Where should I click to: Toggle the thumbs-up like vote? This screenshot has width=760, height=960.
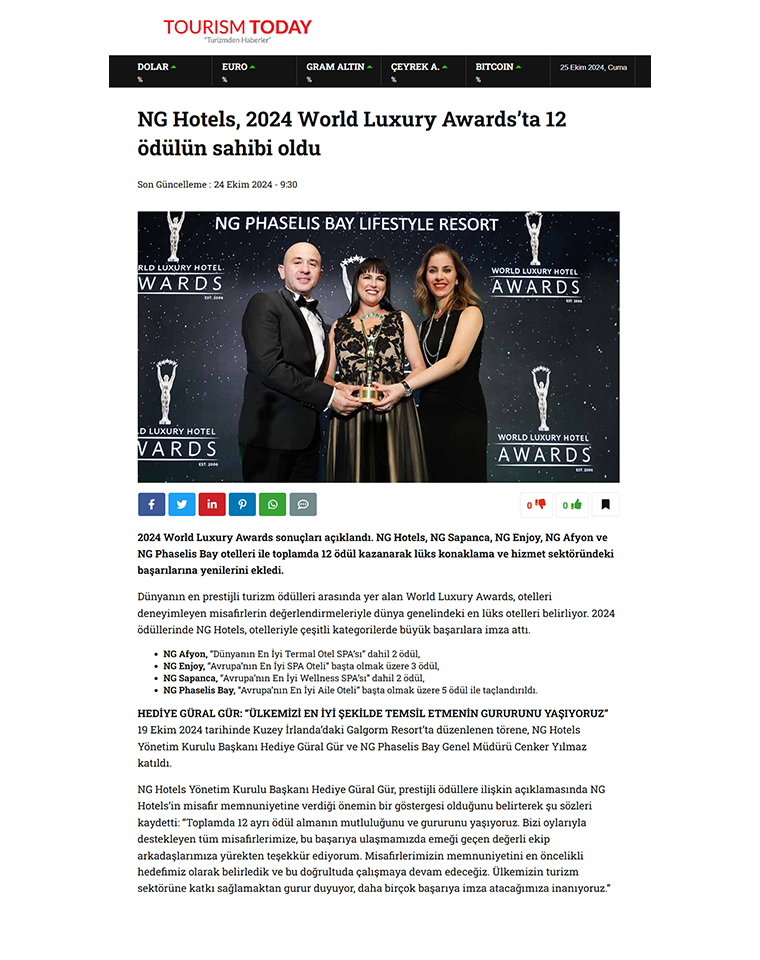pos(571,504)
